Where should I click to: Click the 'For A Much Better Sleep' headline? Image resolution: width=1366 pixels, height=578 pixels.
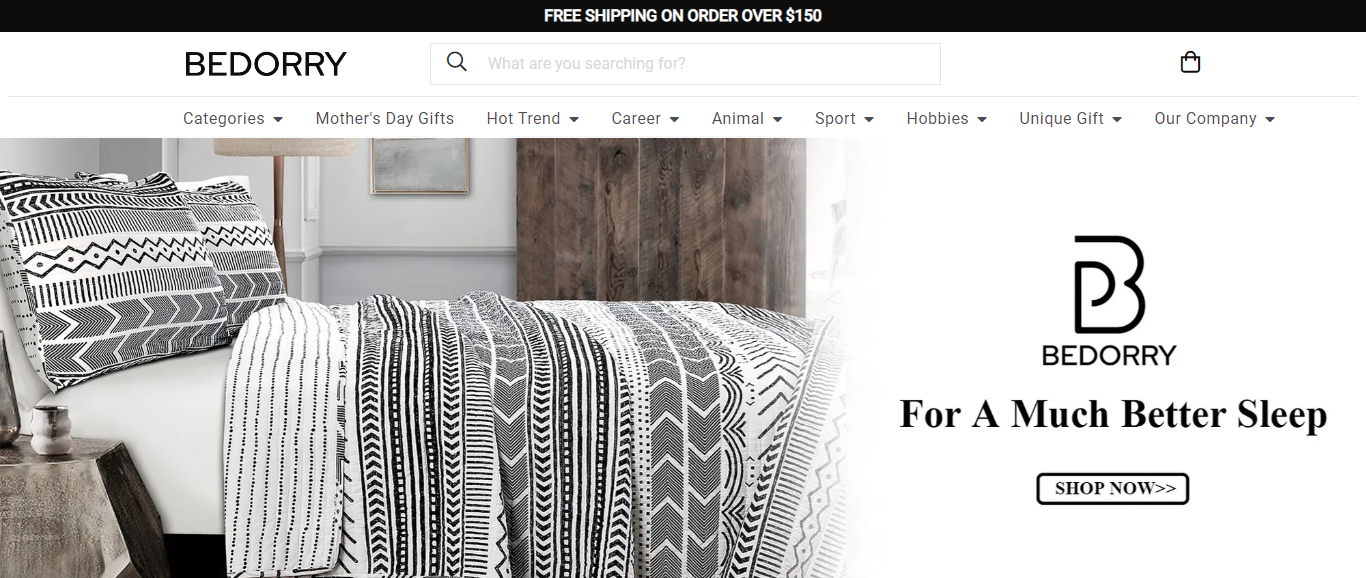[1113, 414]
